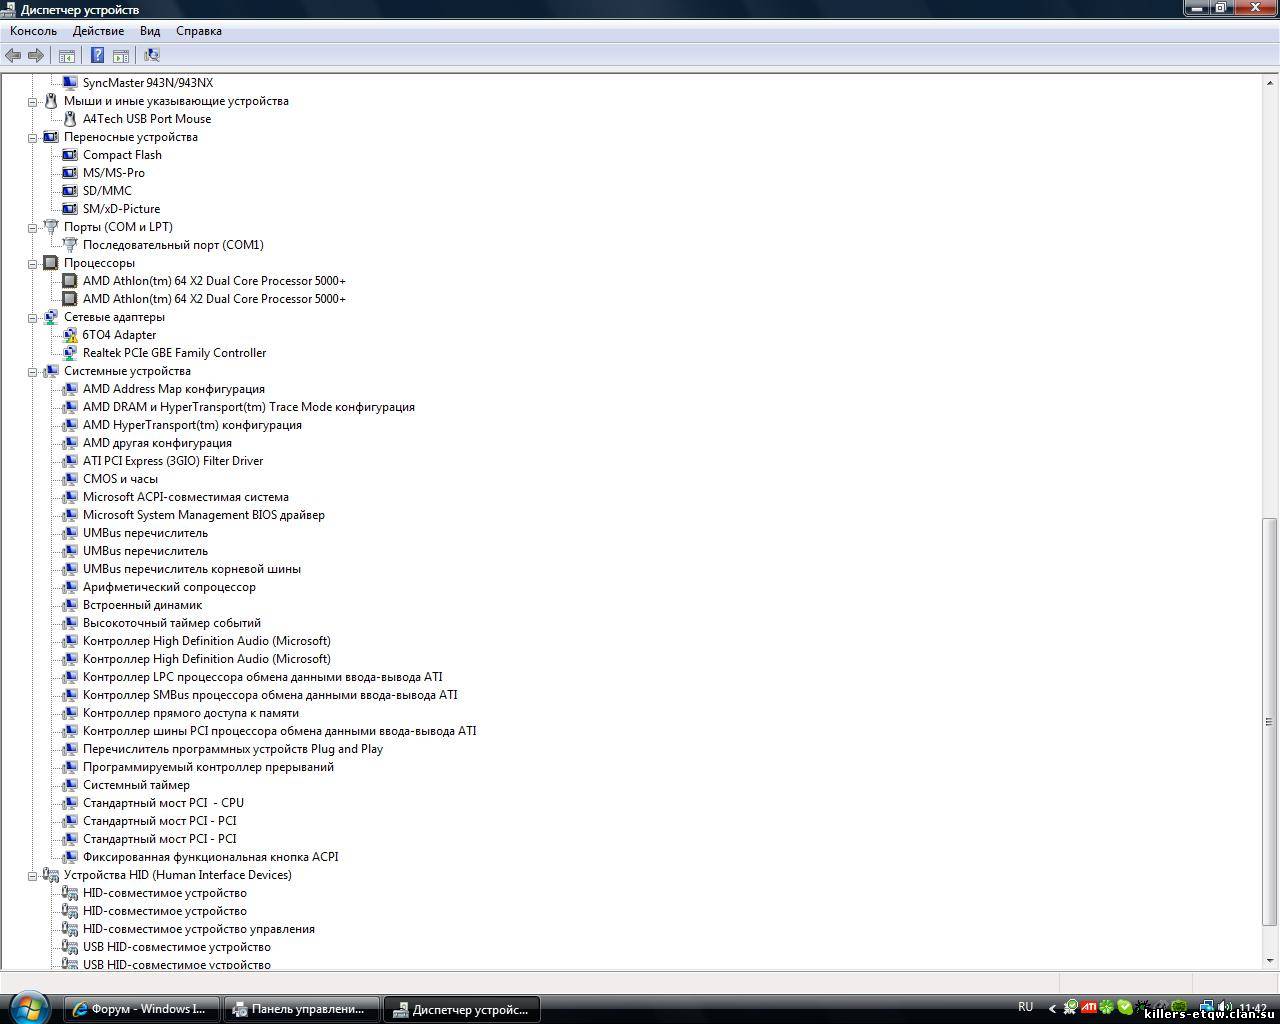Click the green flower ICQ tray icon

click(1107, 1007)
